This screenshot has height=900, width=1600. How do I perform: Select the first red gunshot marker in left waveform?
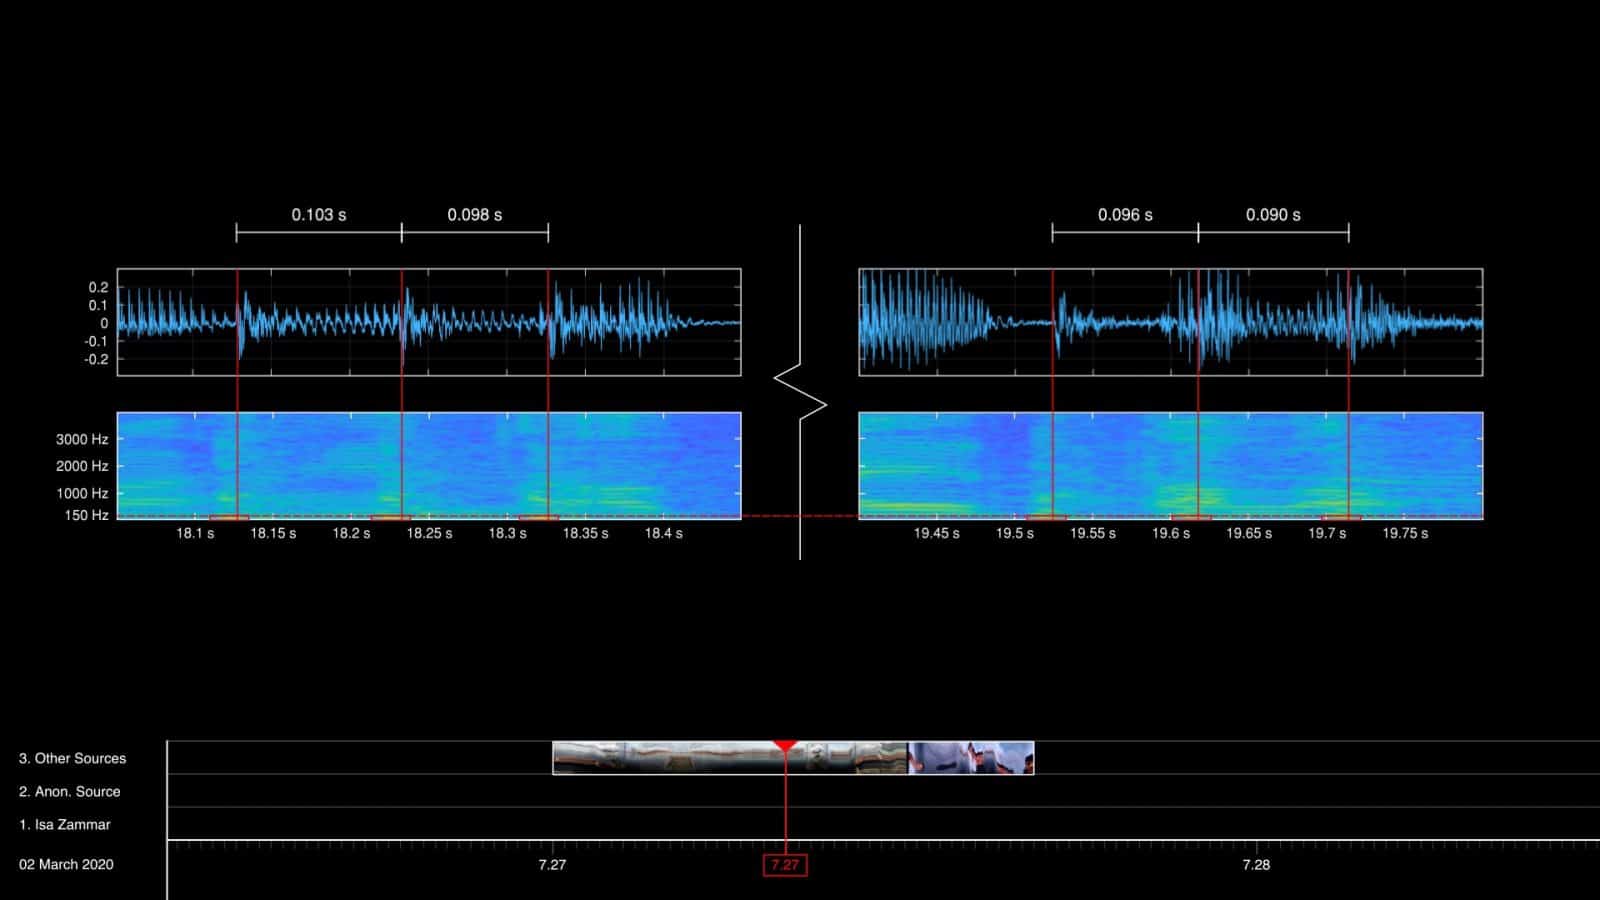[x=237, y=322]
